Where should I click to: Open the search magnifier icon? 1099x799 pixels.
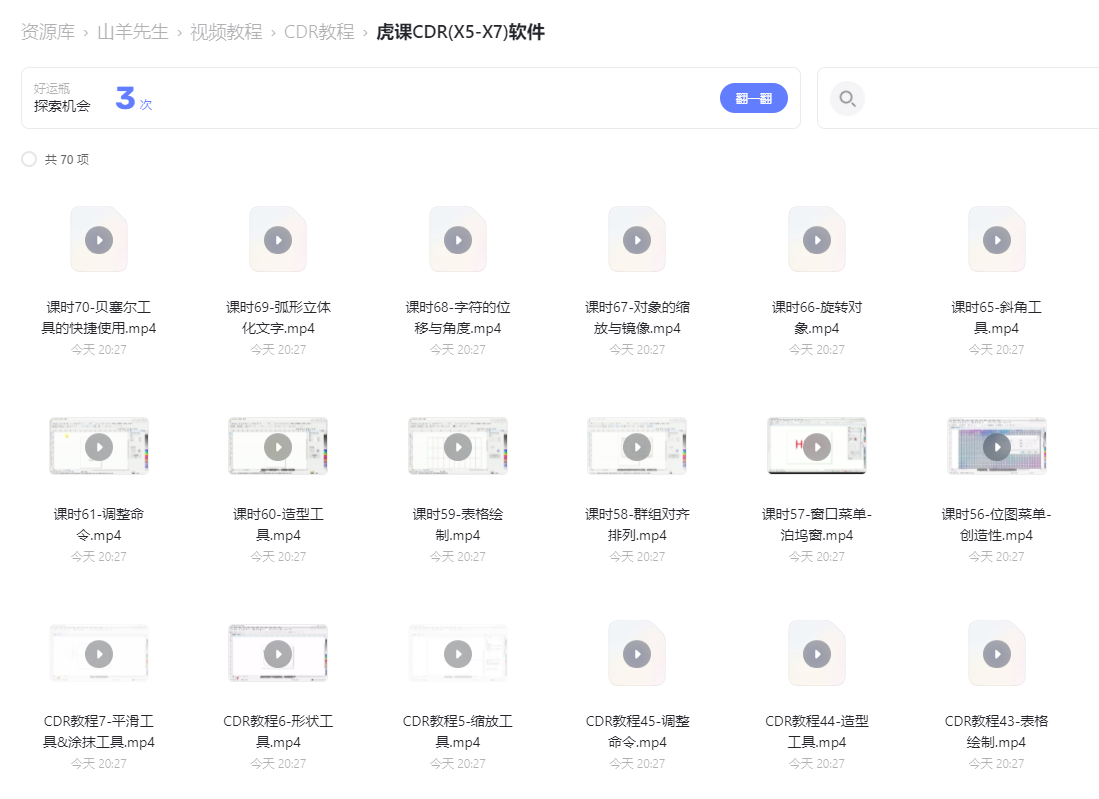pyautogui.click(x=847, y=98)
